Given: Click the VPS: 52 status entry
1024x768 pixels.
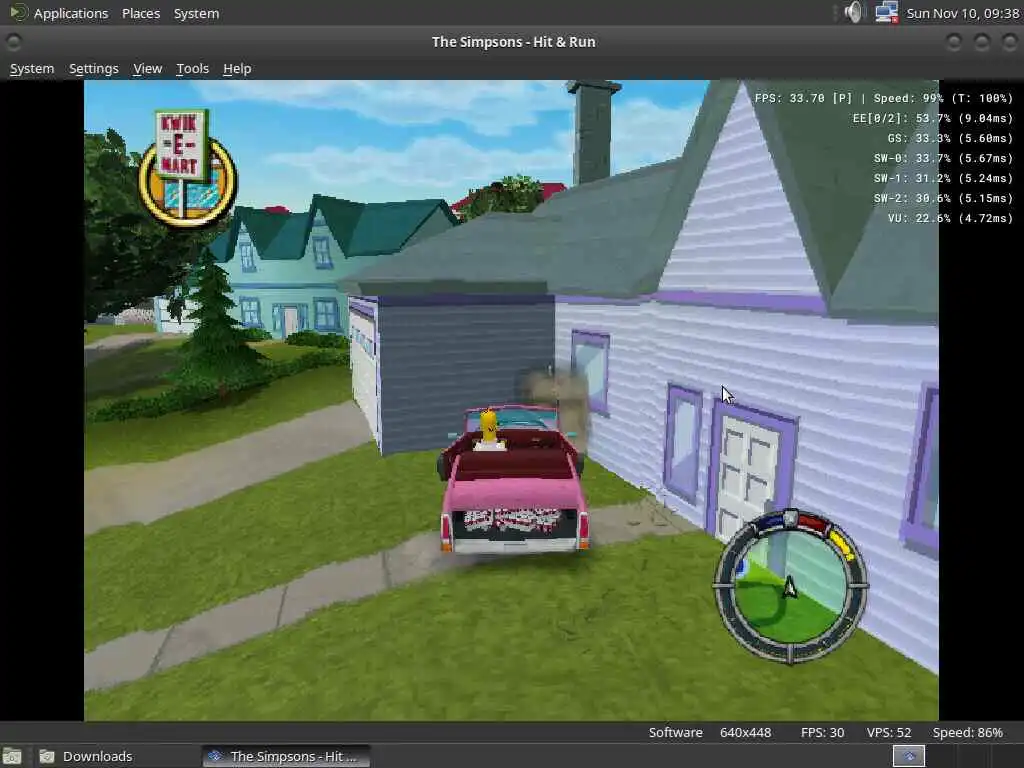Looking at the screenshot, I should click(x=888, y=733).
